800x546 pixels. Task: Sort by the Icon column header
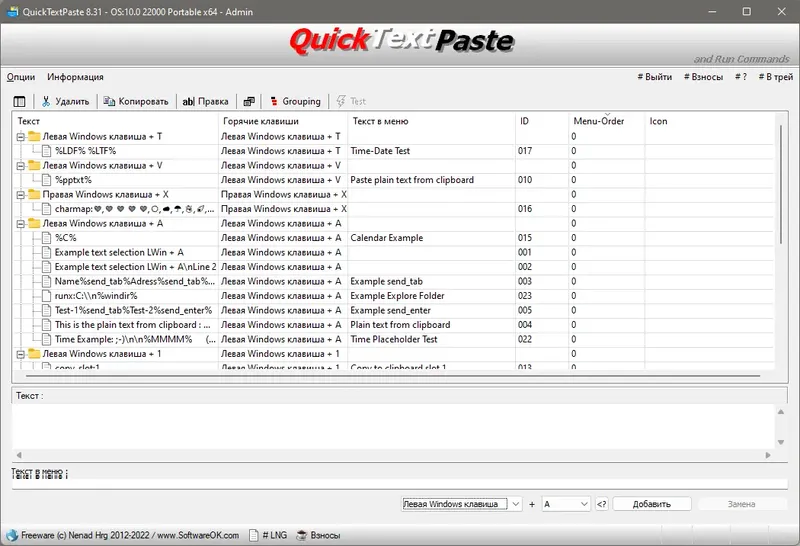(710, 121)
